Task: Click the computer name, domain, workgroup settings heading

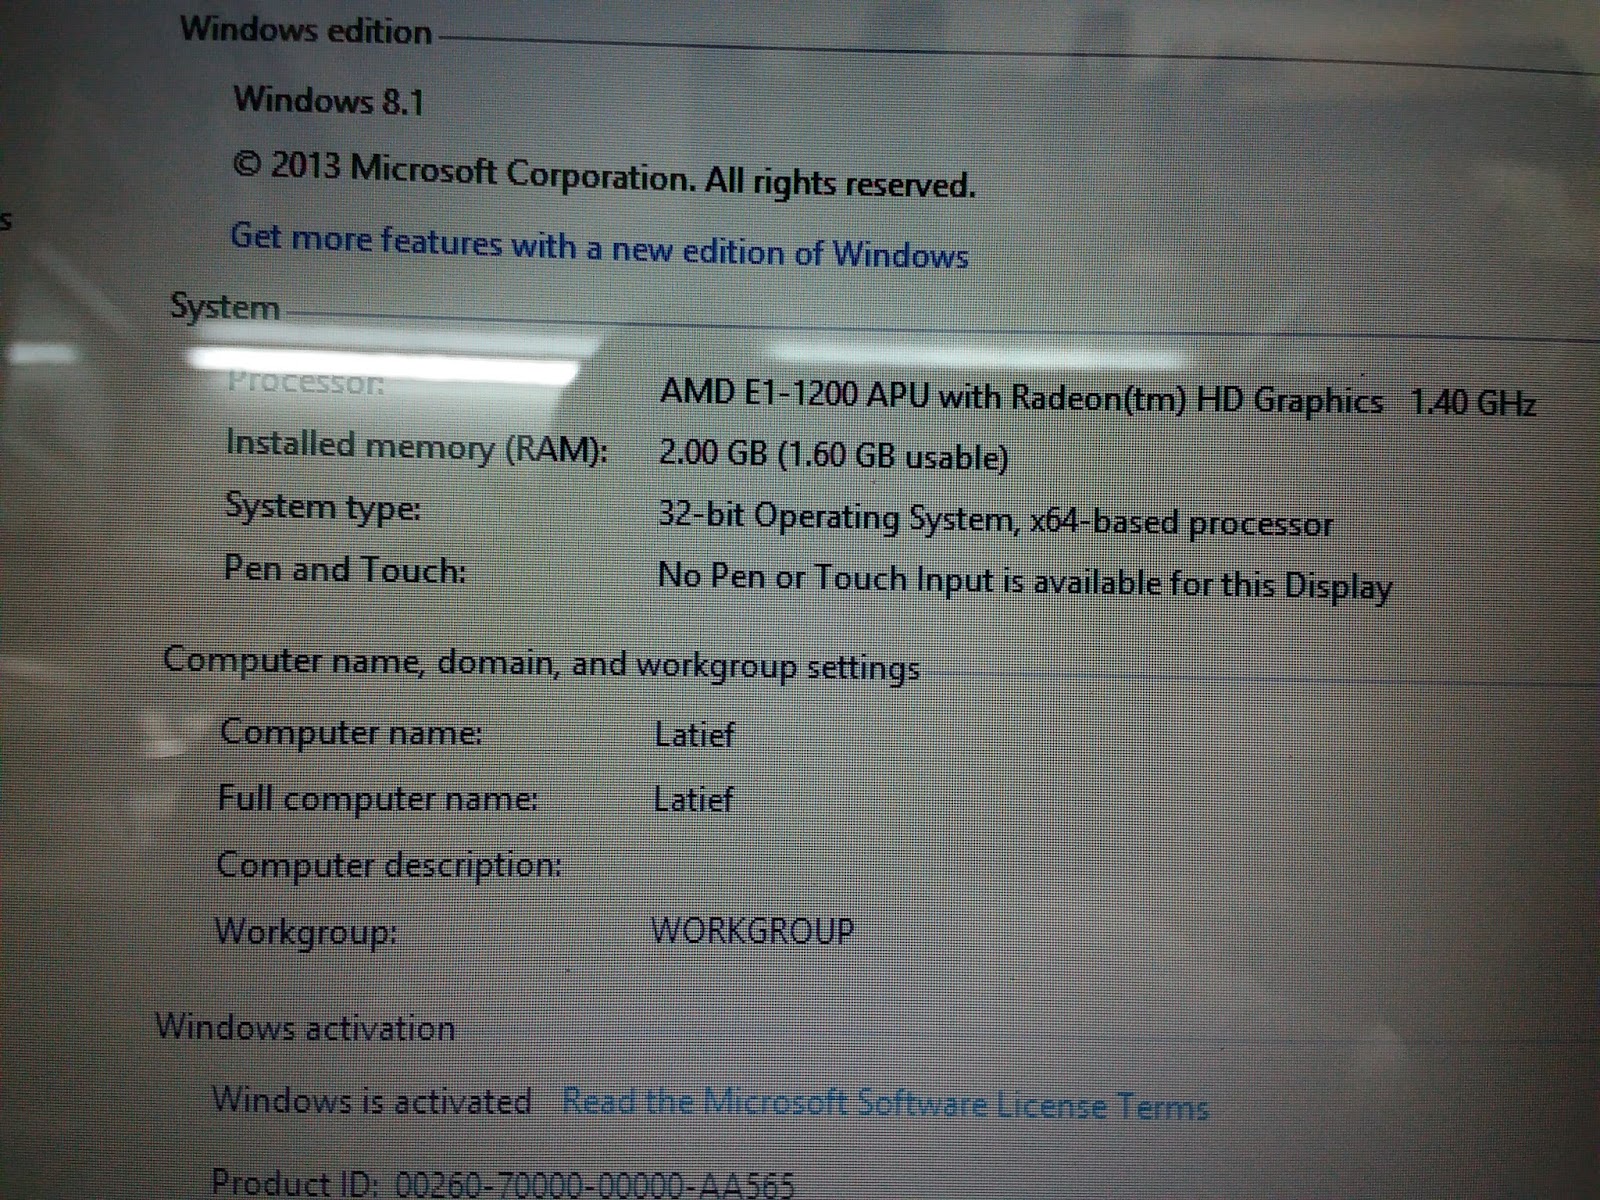Action: coord(541,664)
